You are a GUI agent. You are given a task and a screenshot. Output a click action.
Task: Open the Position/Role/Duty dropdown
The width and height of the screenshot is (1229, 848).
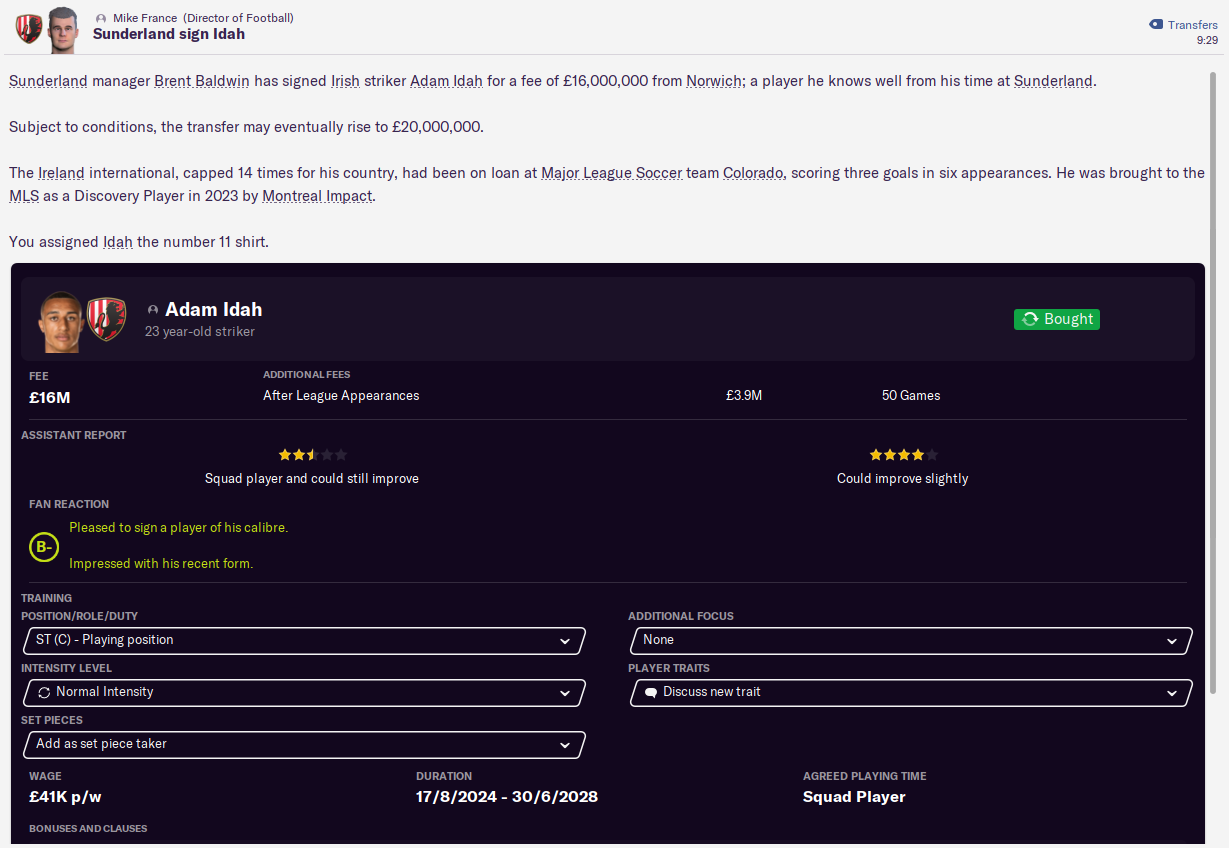pyautogui.click(x=303, y=640)
